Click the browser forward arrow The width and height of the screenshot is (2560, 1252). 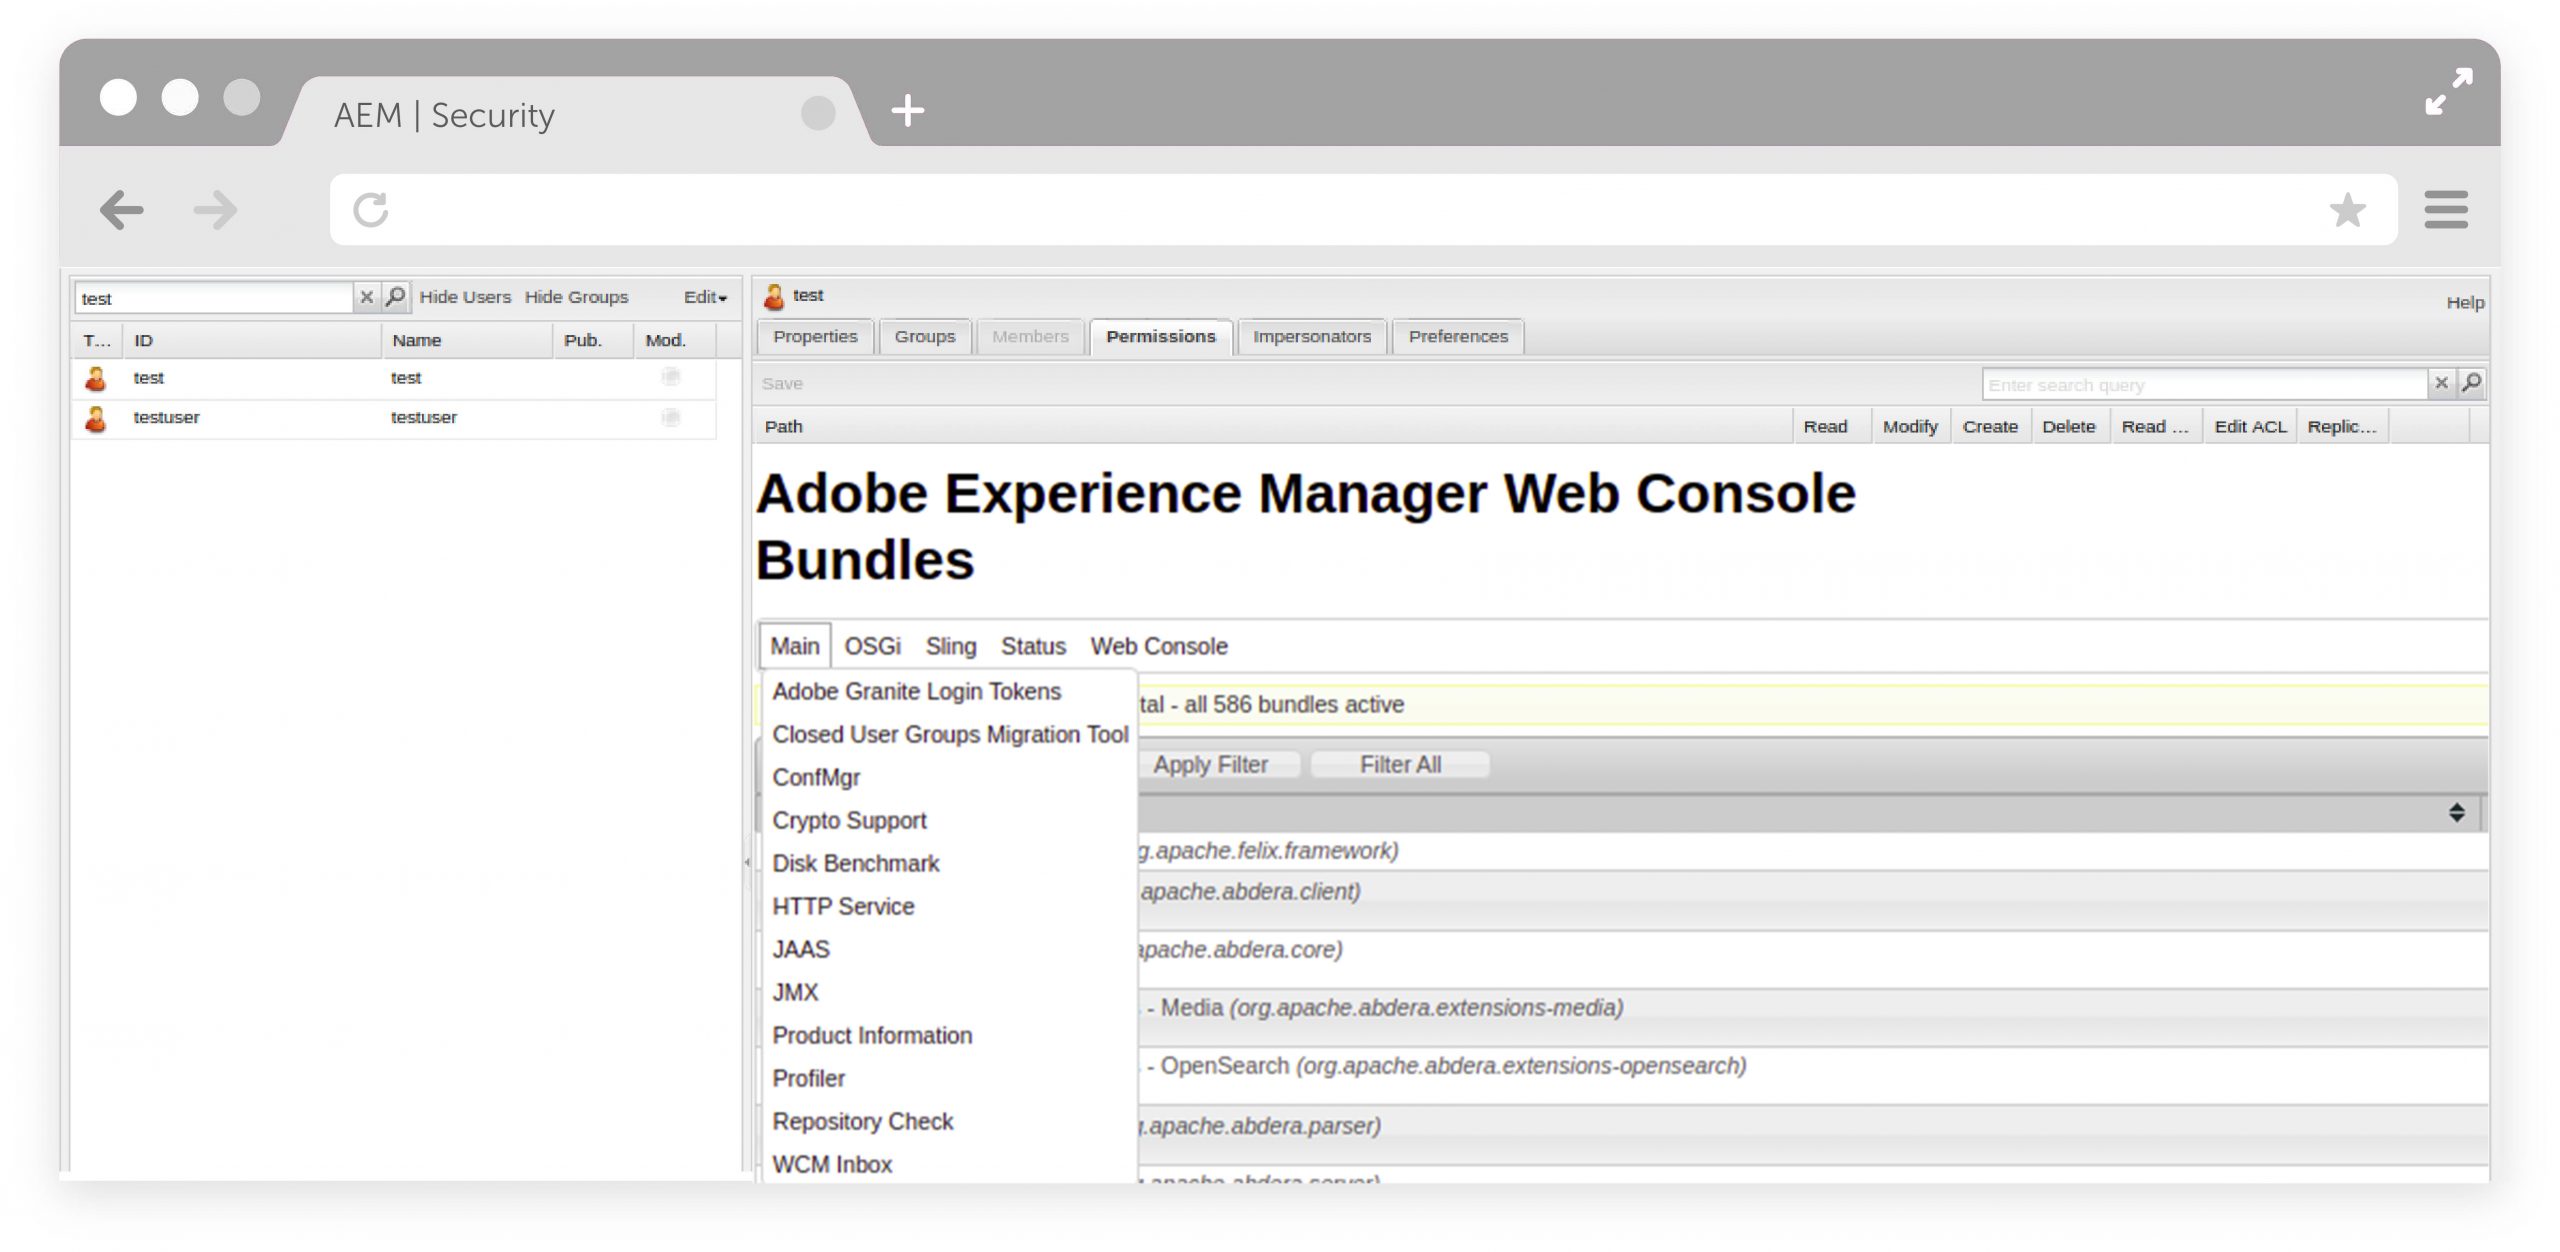[216, 210]
